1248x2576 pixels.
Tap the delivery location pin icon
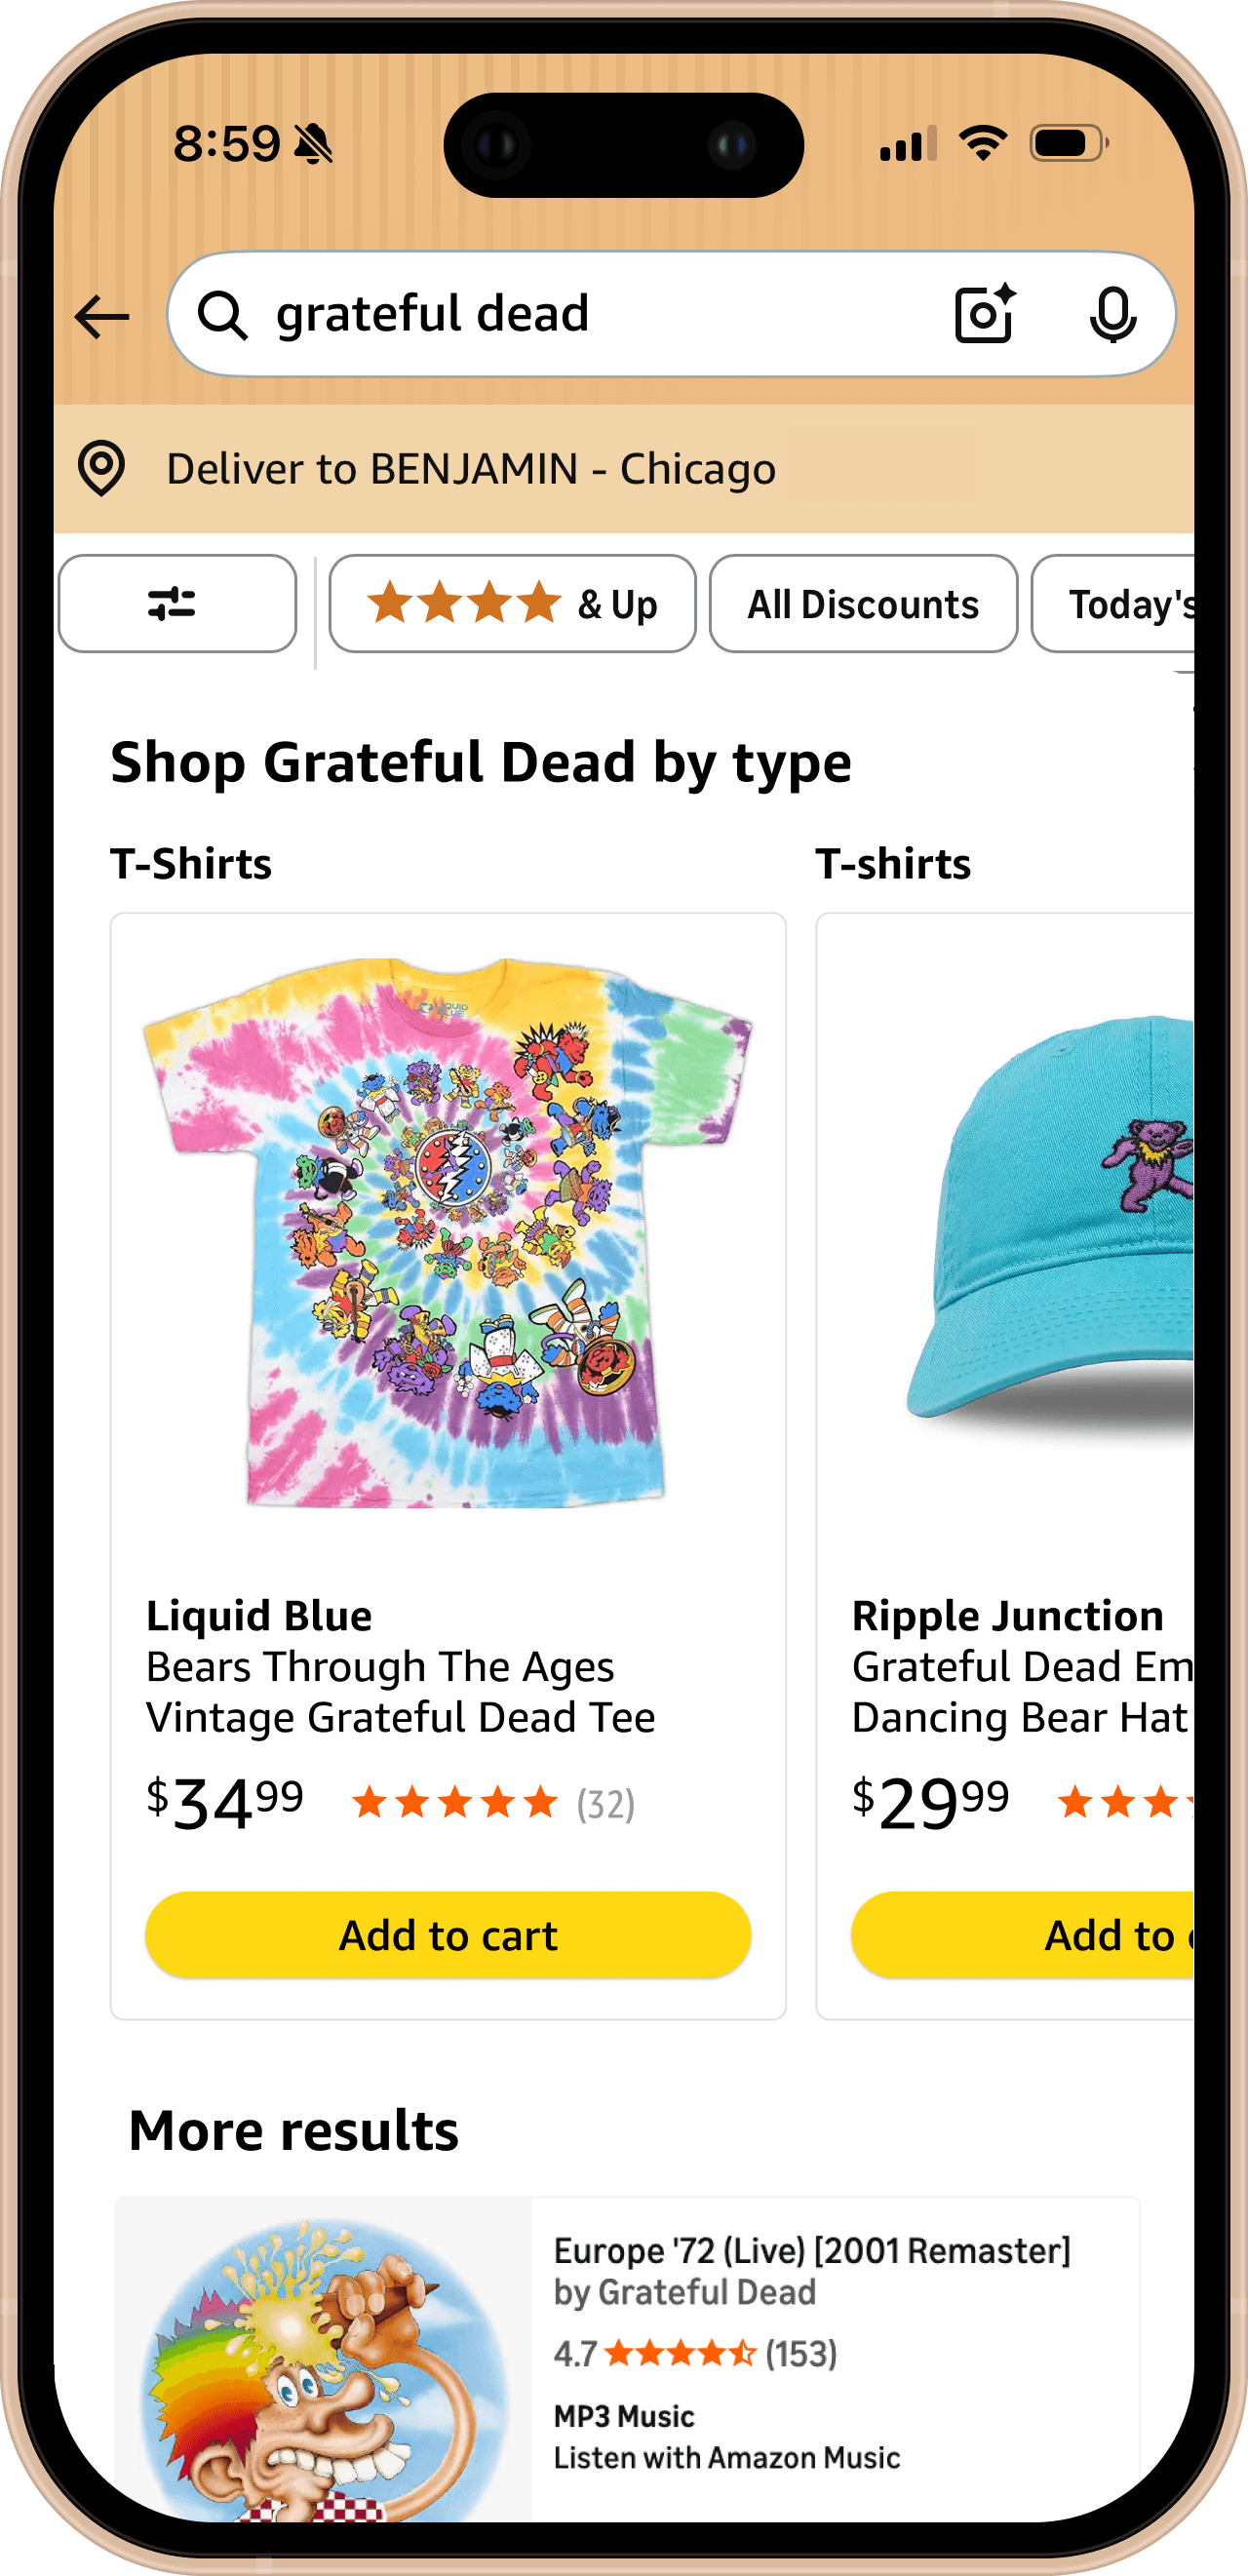coord(101,468)
